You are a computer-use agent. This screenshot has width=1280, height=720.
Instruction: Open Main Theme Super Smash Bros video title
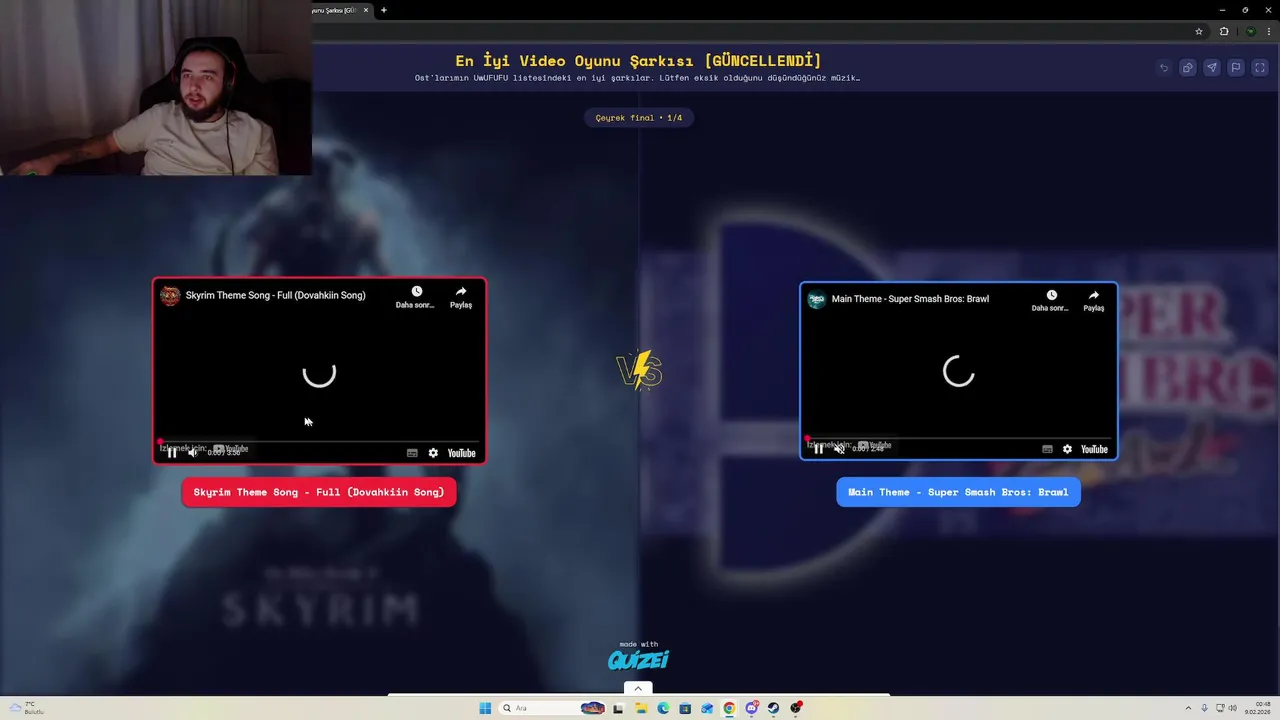point(910,299)
